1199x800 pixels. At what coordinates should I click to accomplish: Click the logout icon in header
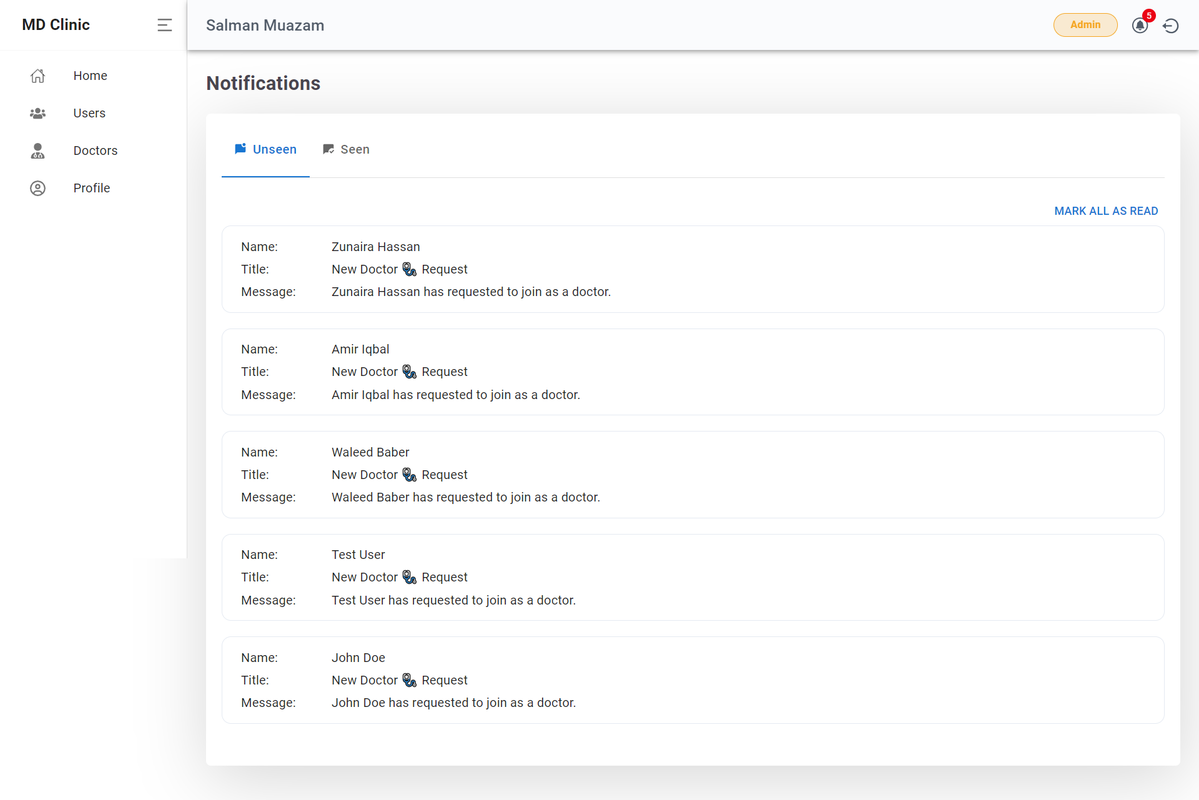(x=1171, y=26)
